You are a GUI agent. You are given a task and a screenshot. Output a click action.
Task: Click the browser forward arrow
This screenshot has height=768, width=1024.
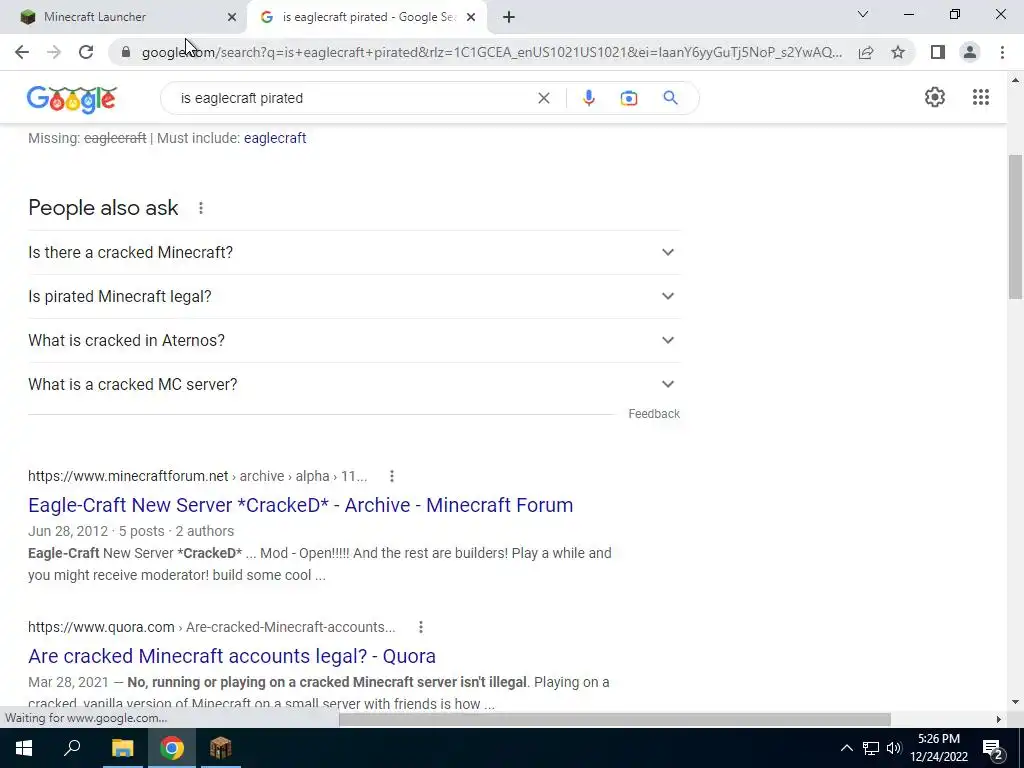tap(54, 52)
